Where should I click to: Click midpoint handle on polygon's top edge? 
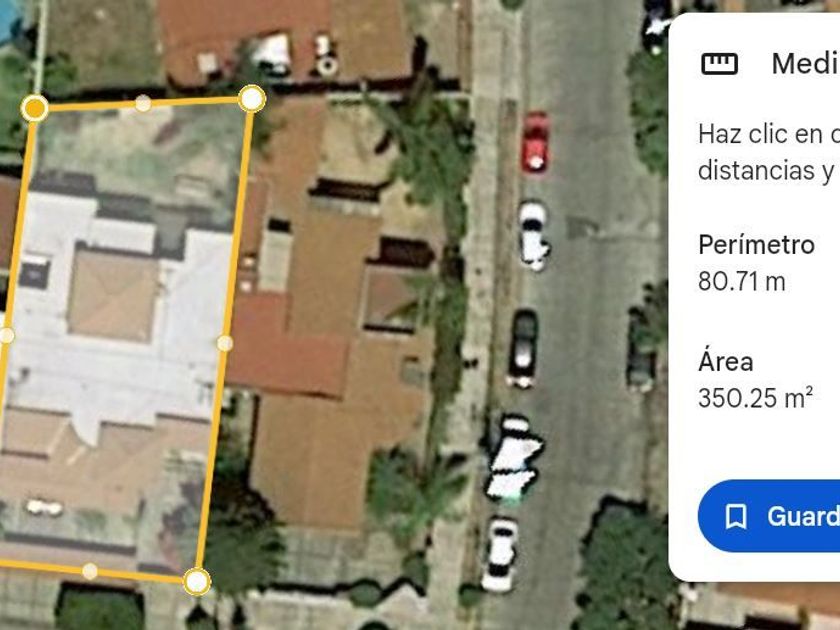142,103
